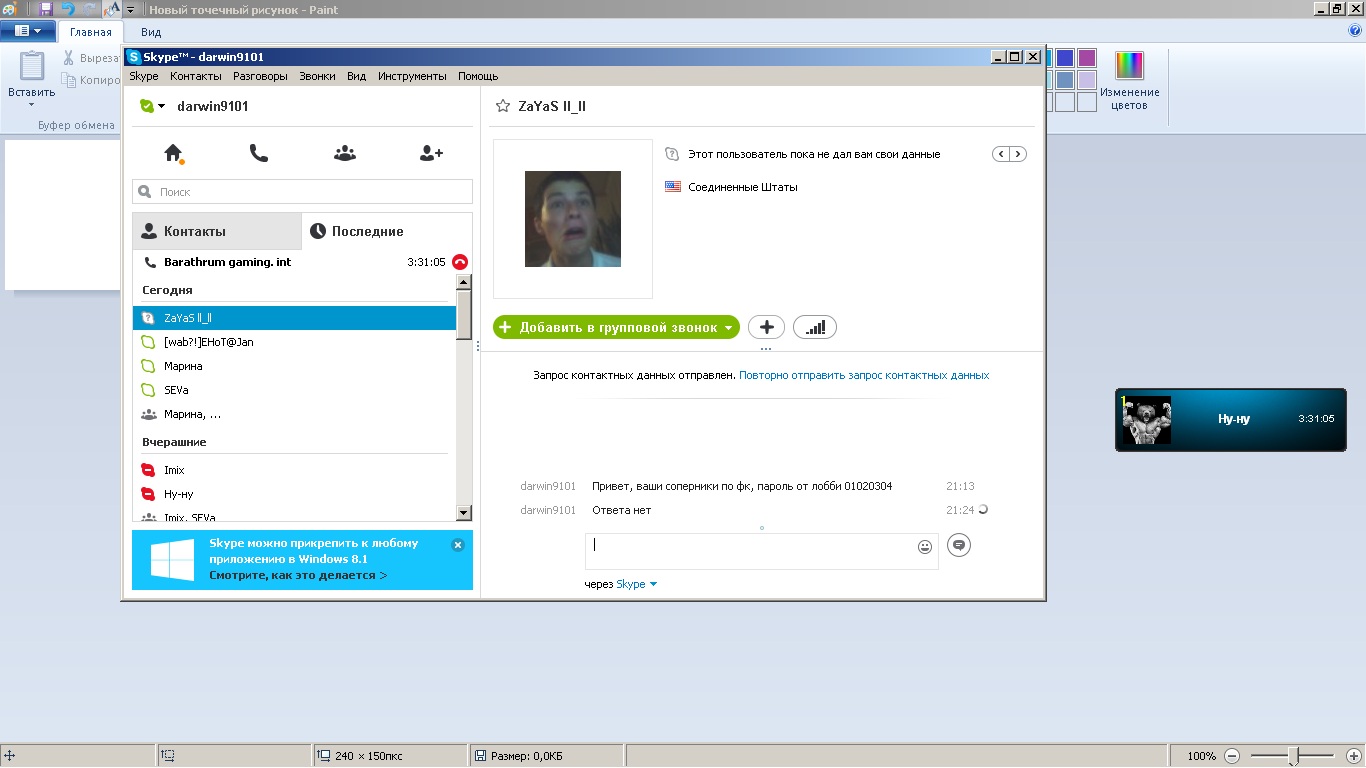Open the Контакты menu
Screen dimensions: 1366x768
click(196, 76)
